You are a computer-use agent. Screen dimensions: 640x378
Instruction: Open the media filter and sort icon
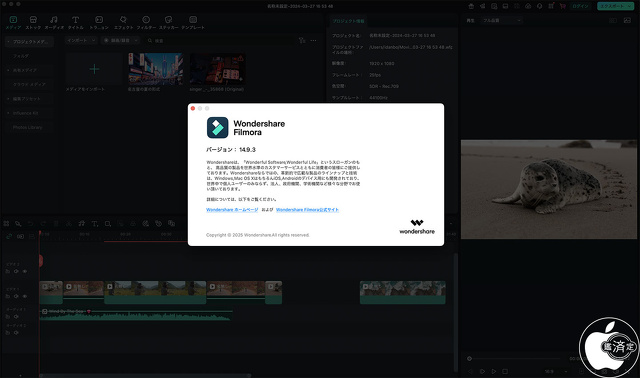pos(302,40)
